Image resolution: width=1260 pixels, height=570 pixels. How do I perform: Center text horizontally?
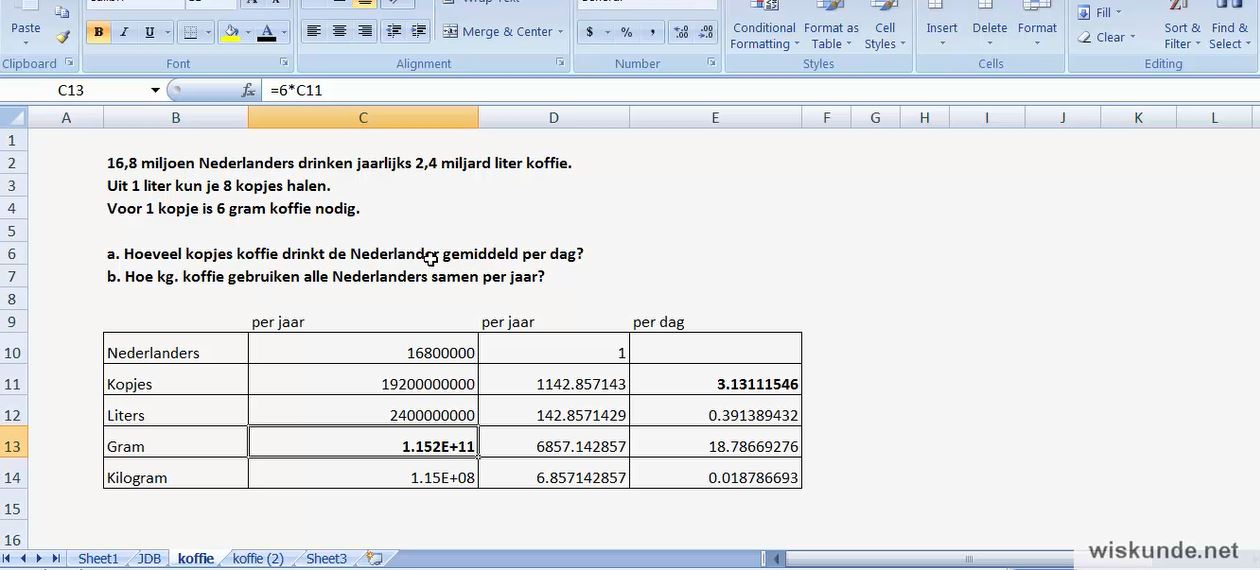point(340,32)
